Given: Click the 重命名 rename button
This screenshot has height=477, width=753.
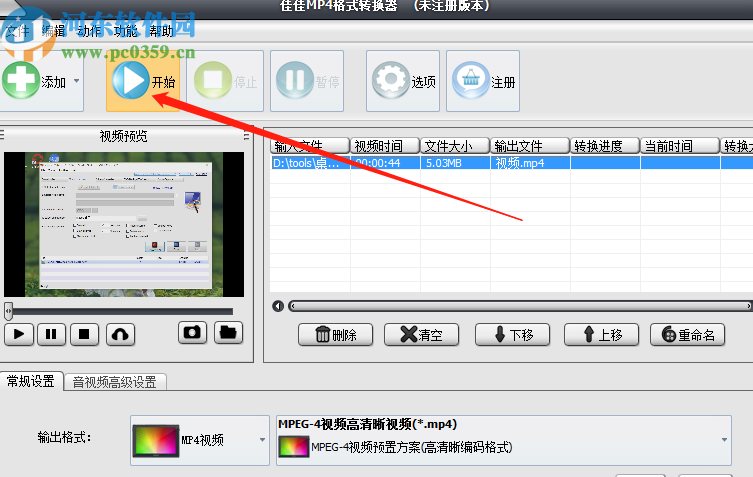Looking at the screenshot, I should (x=687, y=334).
